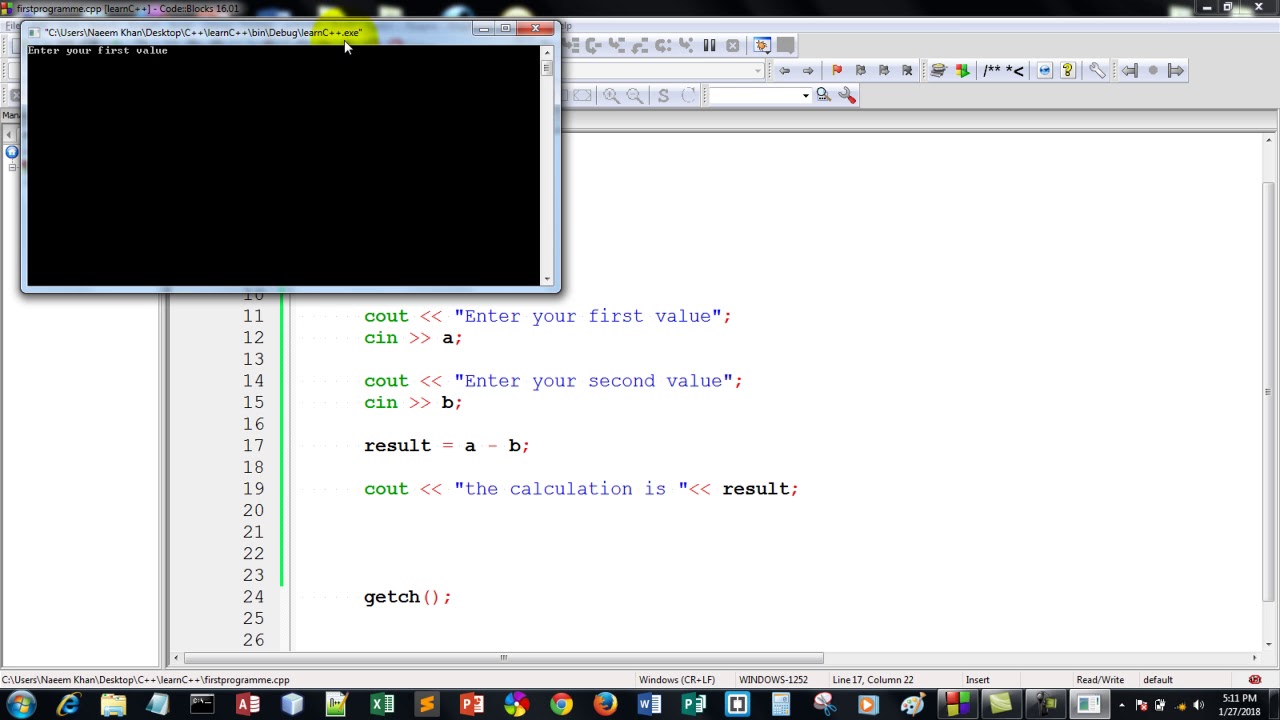The height and width of the screenshot is (720, 1280).
Task: Click line 11 cout first value statement
Action: [x=548, y=316]
